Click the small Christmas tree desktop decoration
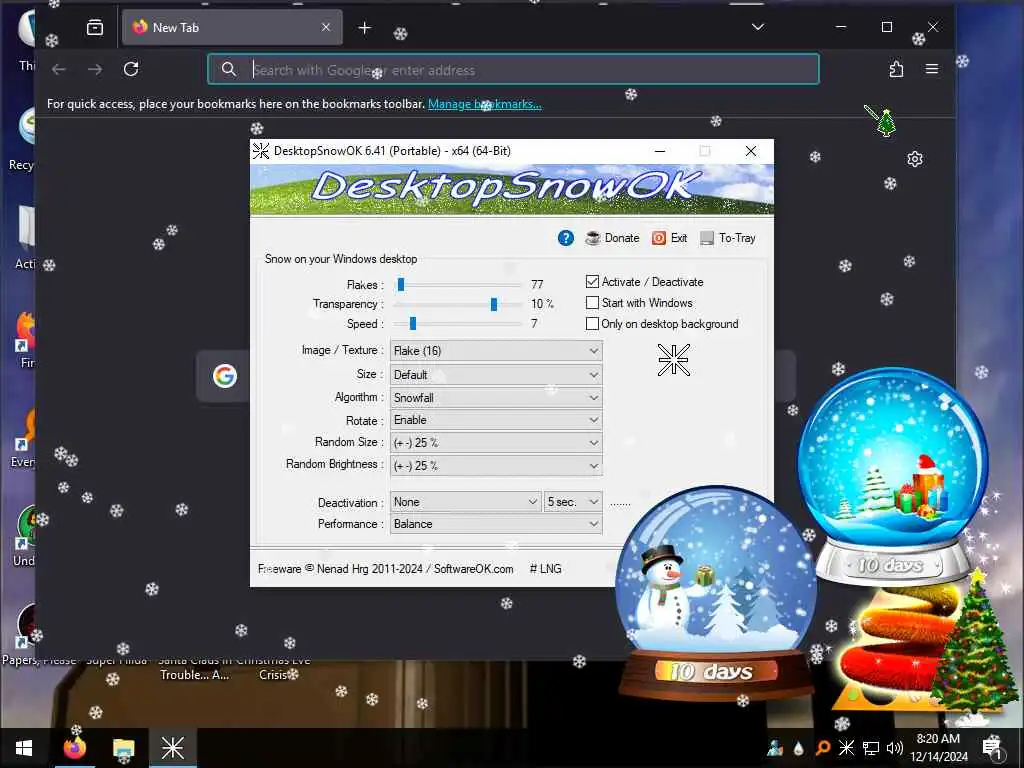The height and width of the screenshot is (768, 1024). point(886,122)
